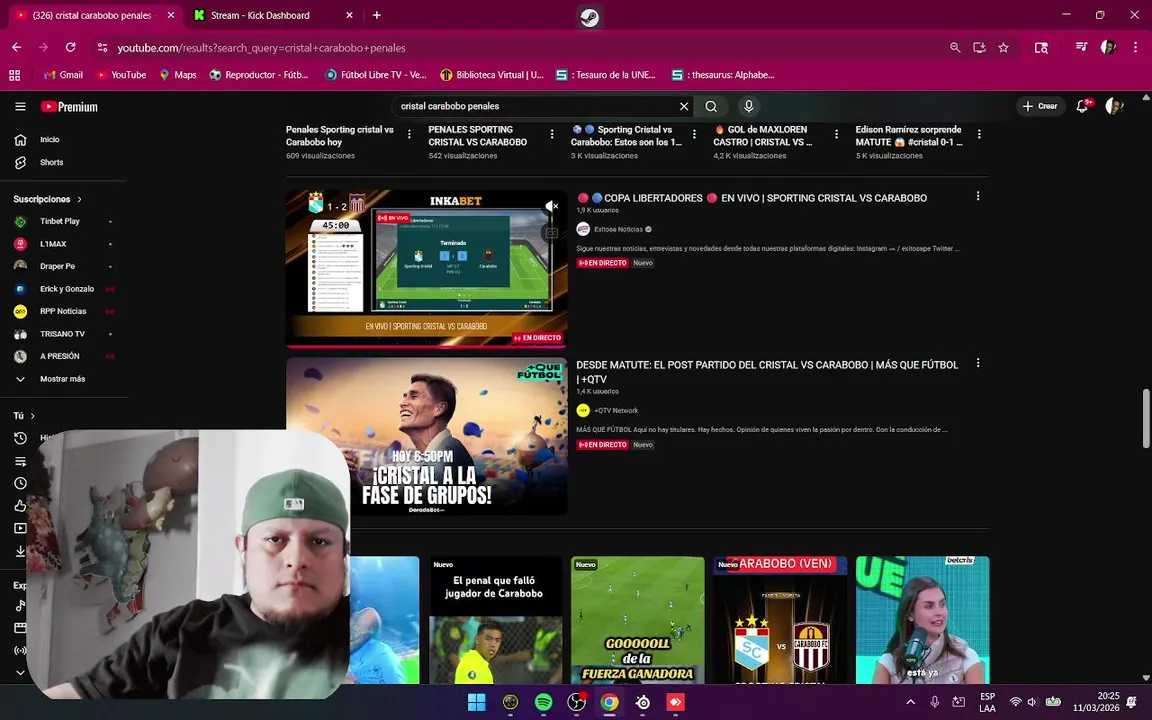1152x720 pixels.
Task: Click the Crear button
Action: point(1040,107)
